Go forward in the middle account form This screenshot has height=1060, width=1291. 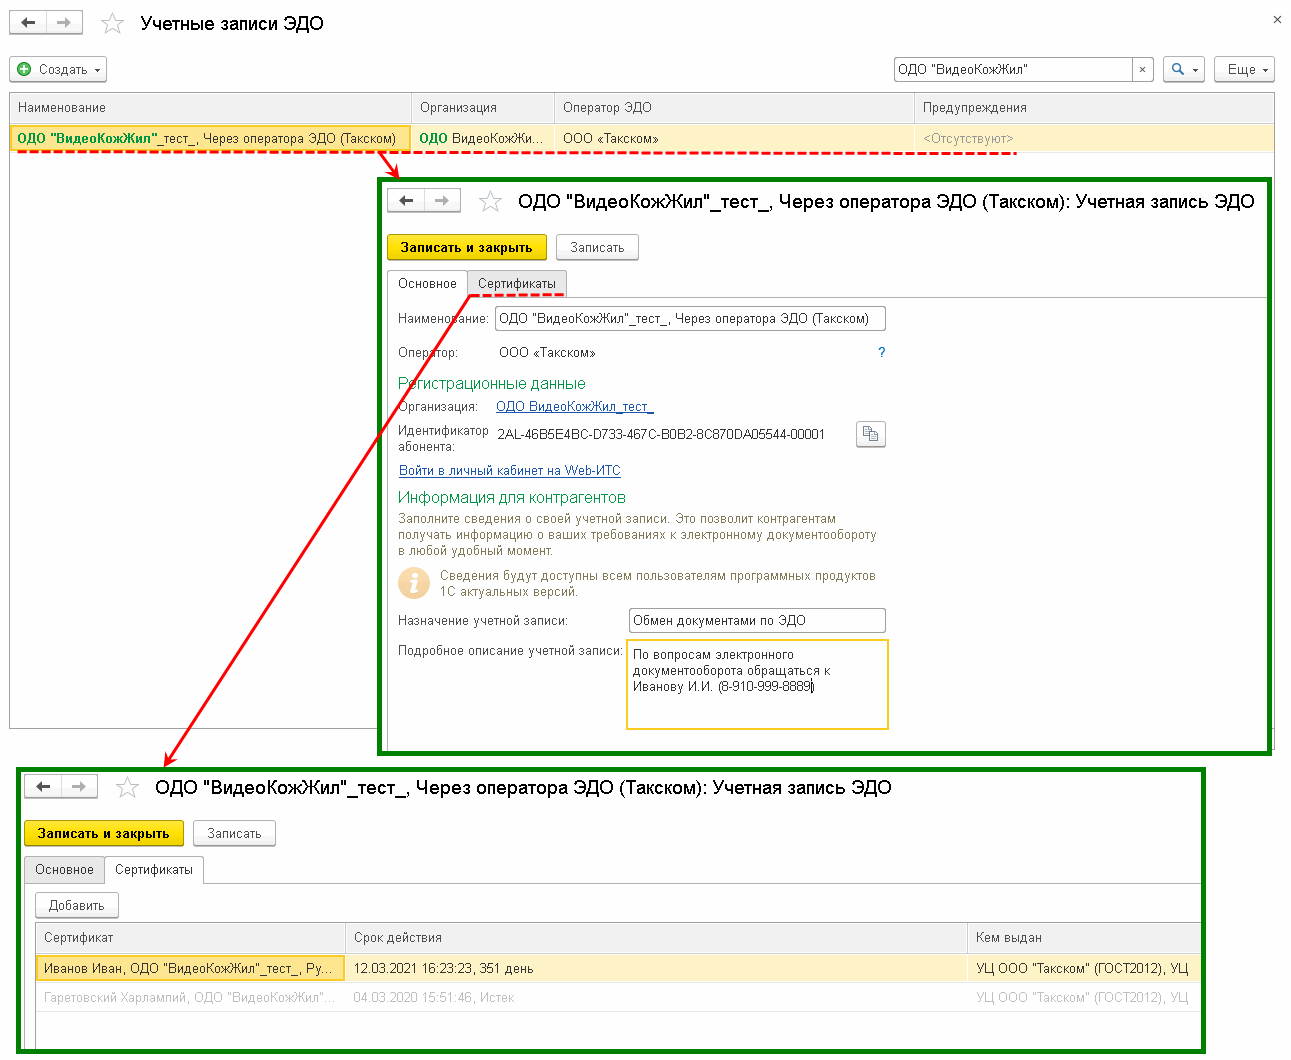pos(442,200)
